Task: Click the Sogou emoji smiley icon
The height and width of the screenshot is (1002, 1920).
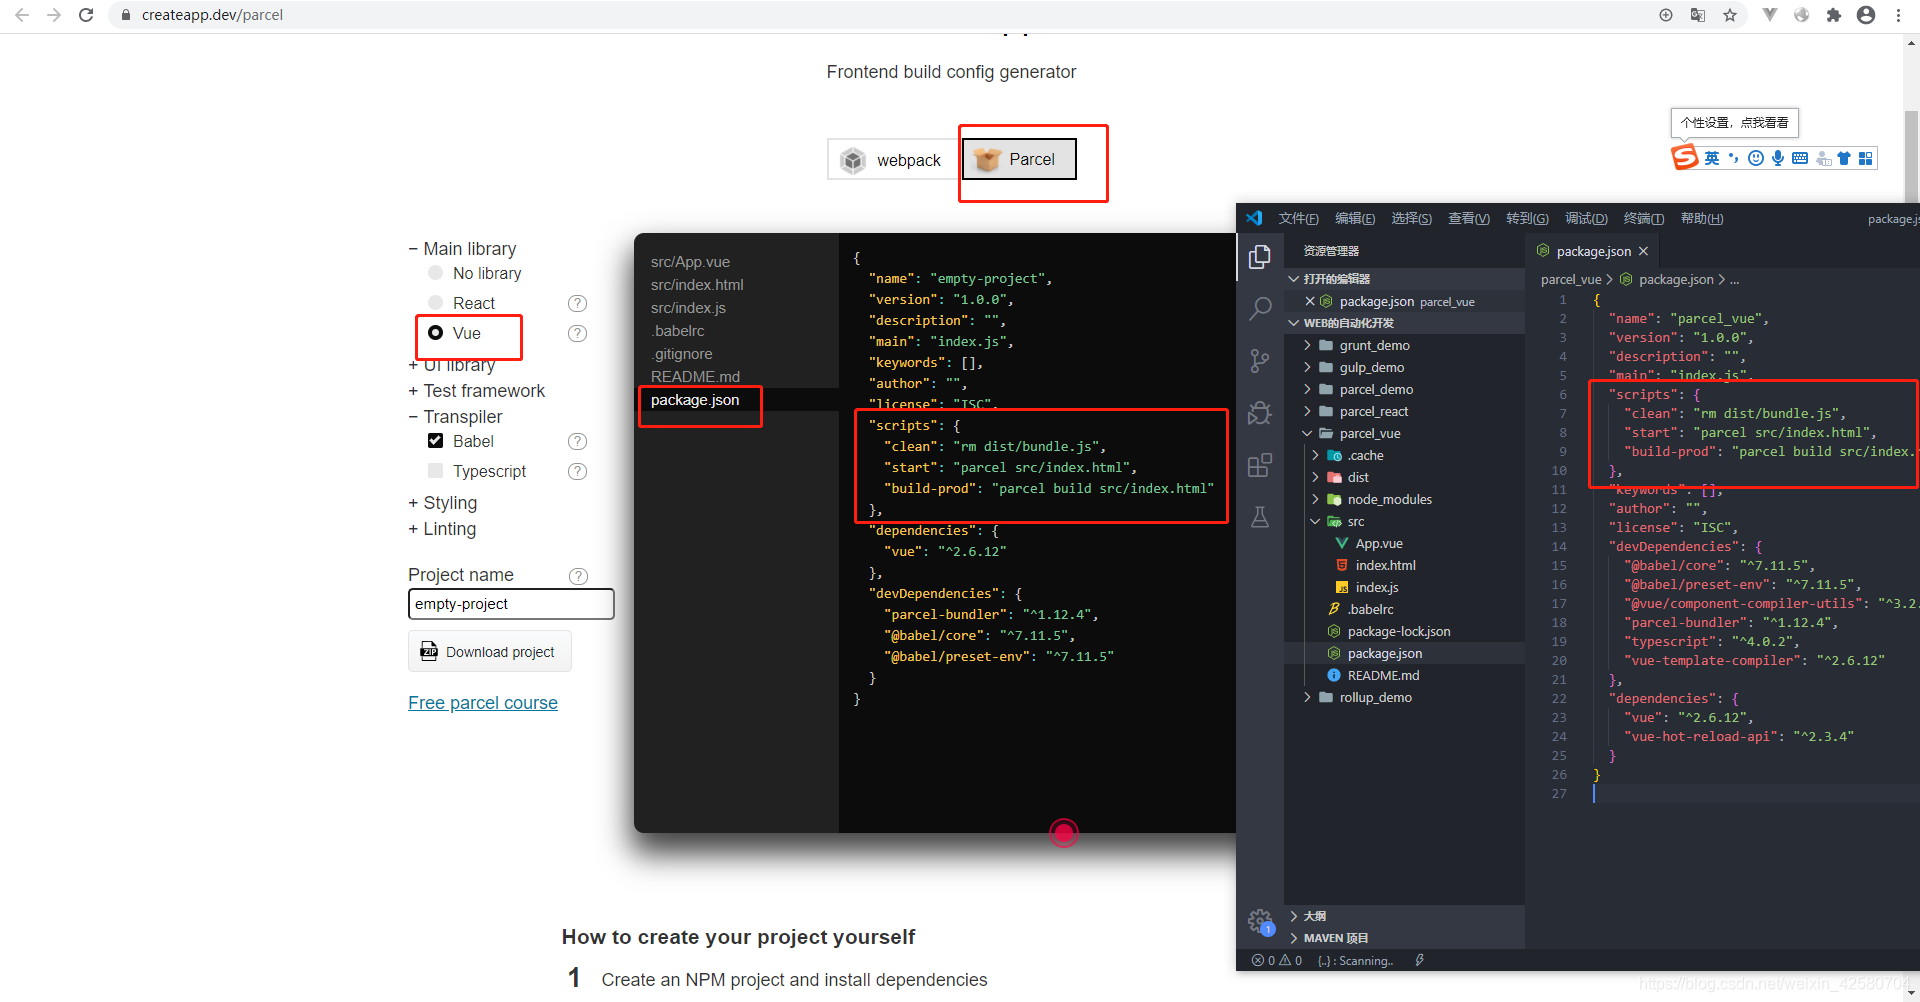Action: 1756,158
